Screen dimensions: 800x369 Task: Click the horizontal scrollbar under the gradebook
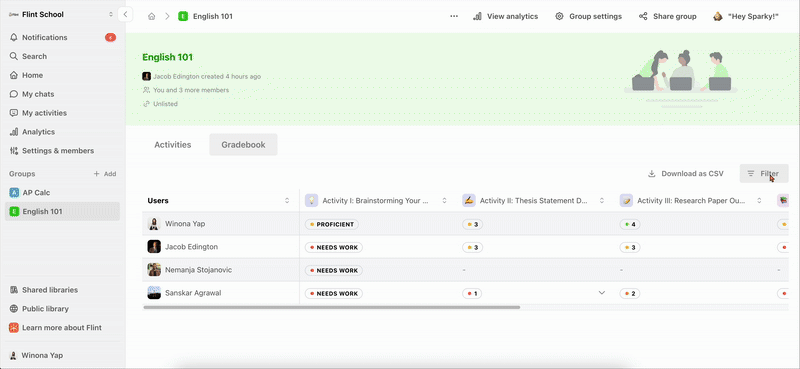[x=332, y=307]
